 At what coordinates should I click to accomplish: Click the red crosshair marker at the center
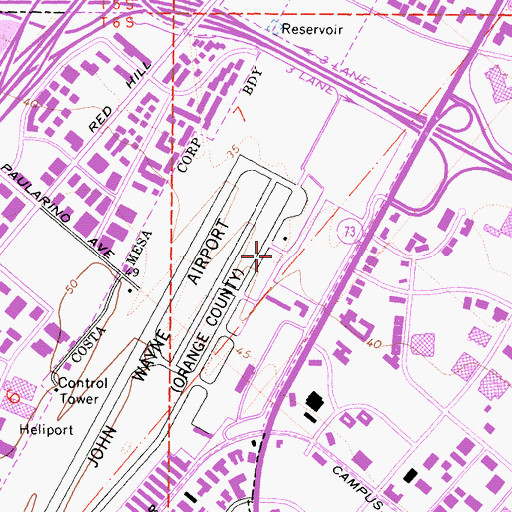pyautogui.click(x=256, y=256)
